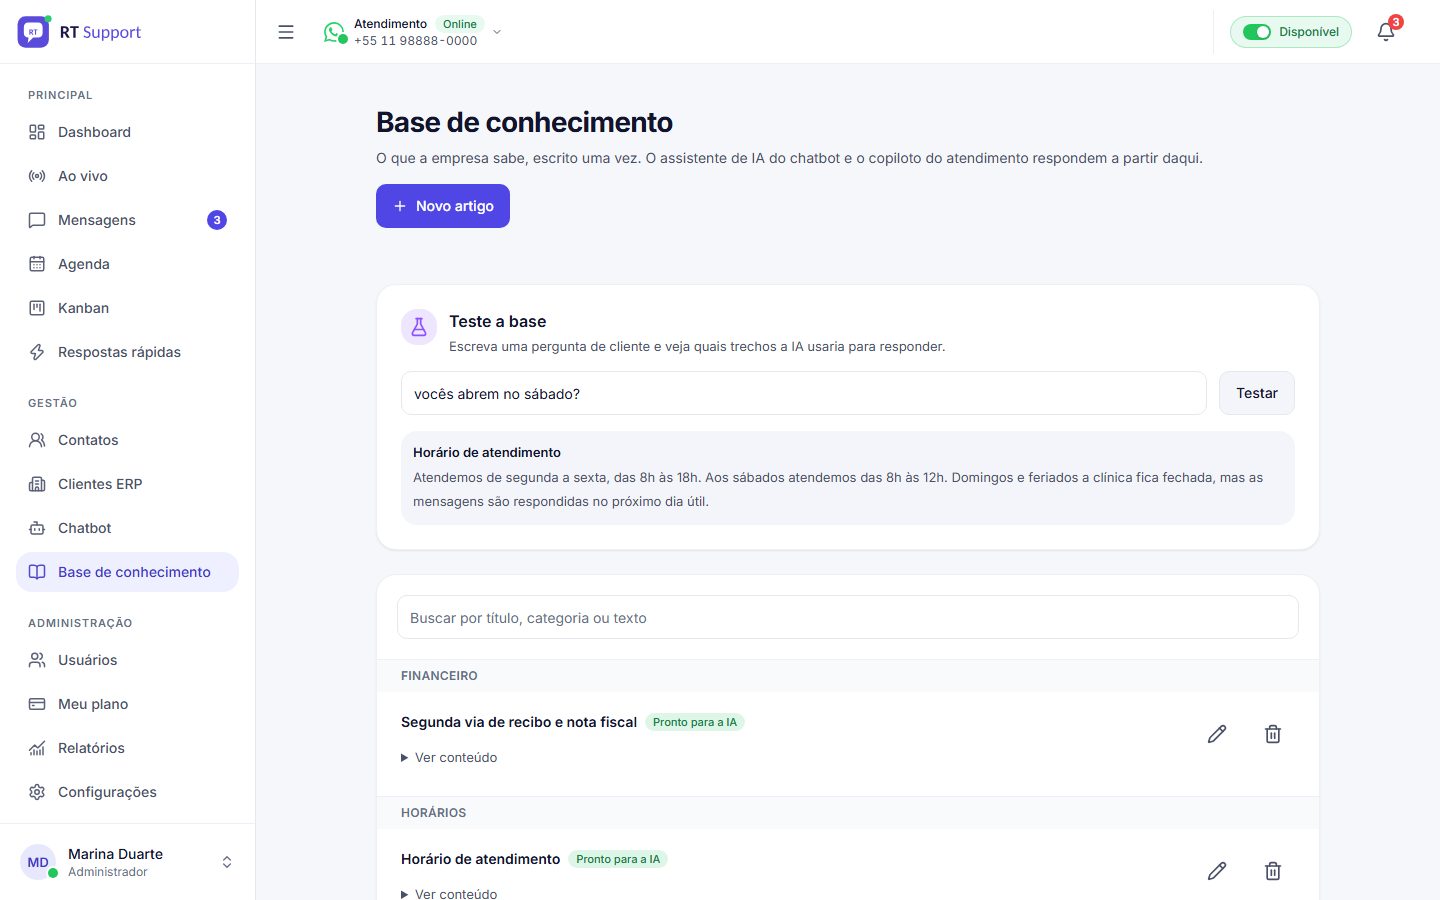Click the flask icon in Teste a base
This screenshot has height=900, width=1440.
[419, 327]
